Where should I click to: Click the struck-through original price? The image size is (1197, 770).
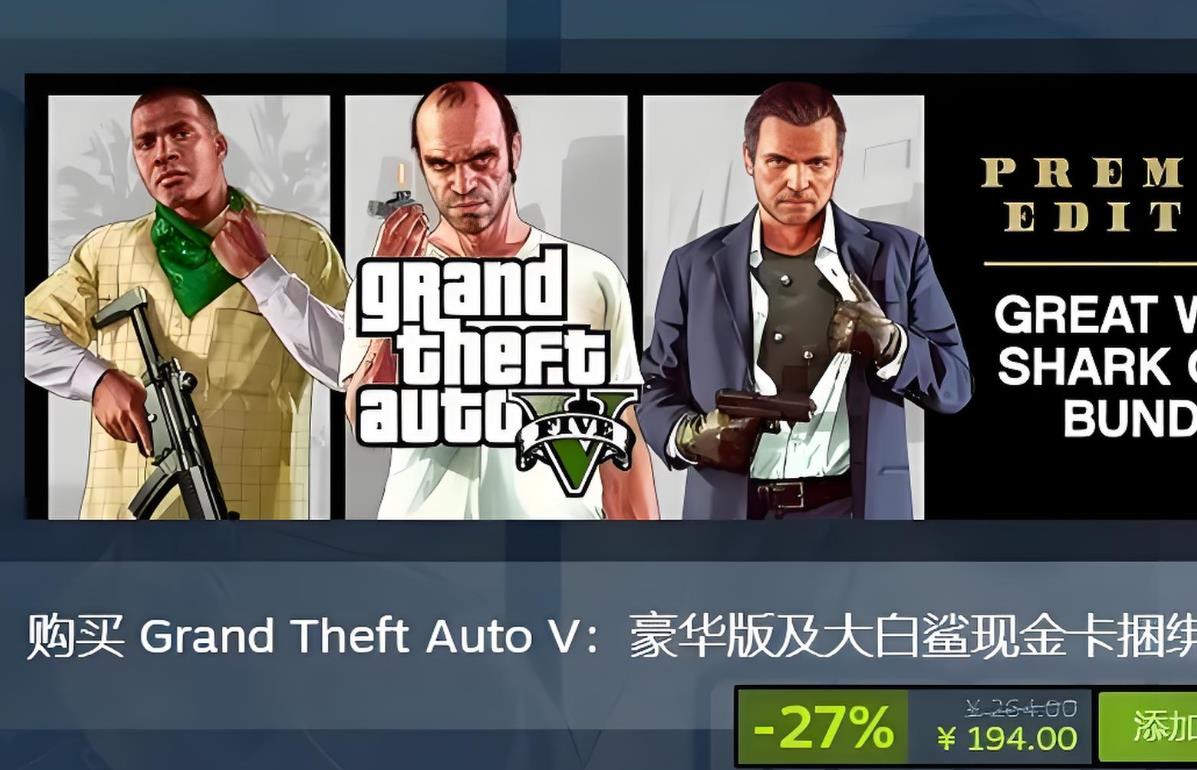click(1021, 708)
